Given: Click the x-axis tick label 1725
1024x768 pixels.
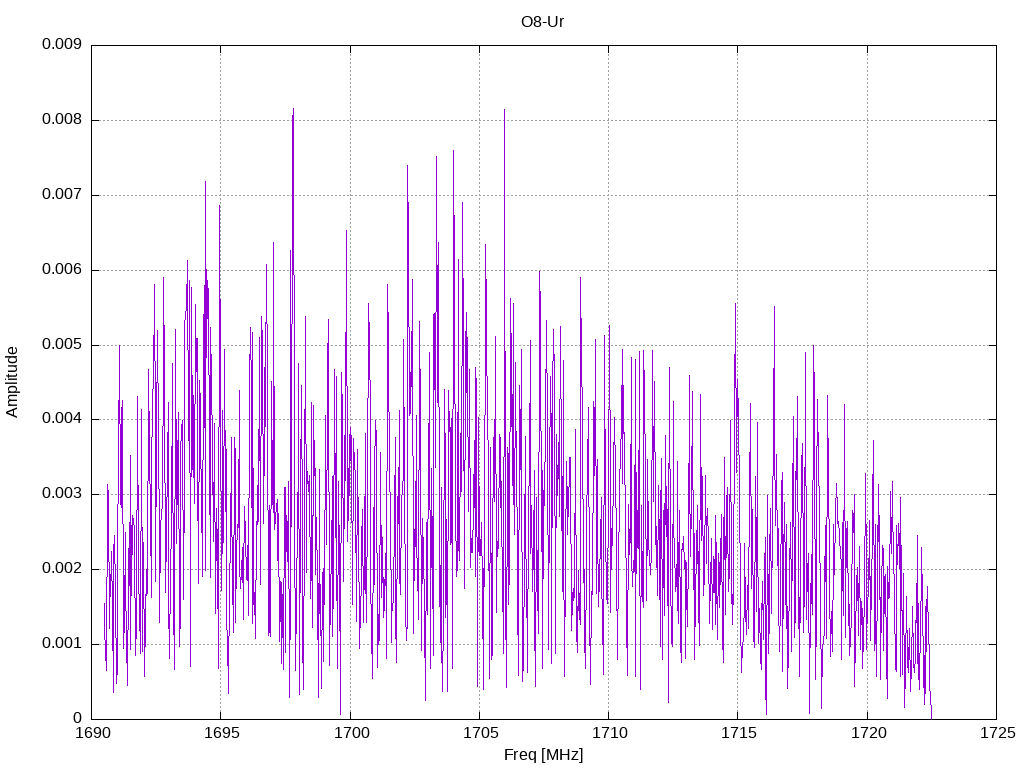Looking at the screenshot, I should (x=998, y=733).
